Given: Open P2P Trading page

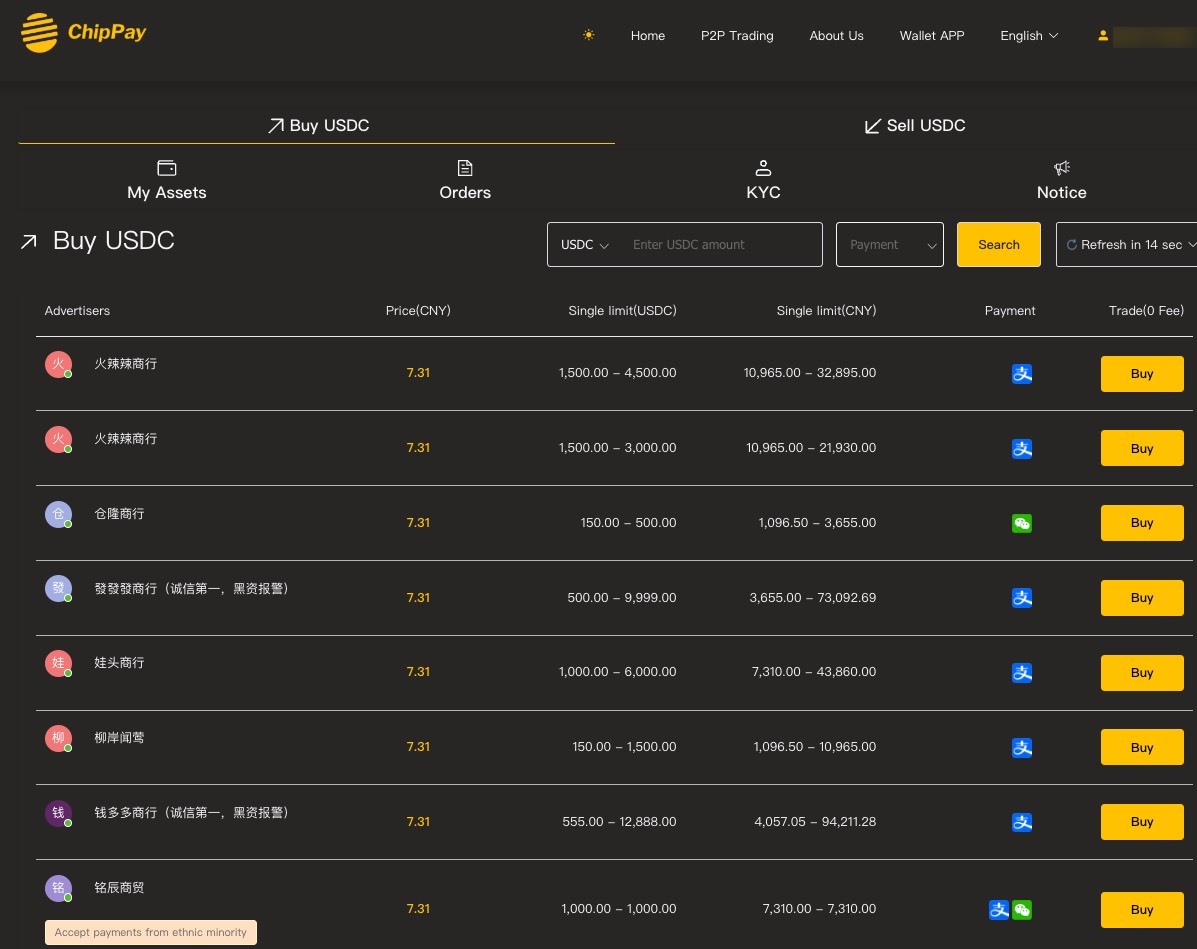Looking at the screenshot, I should [737, 36].
